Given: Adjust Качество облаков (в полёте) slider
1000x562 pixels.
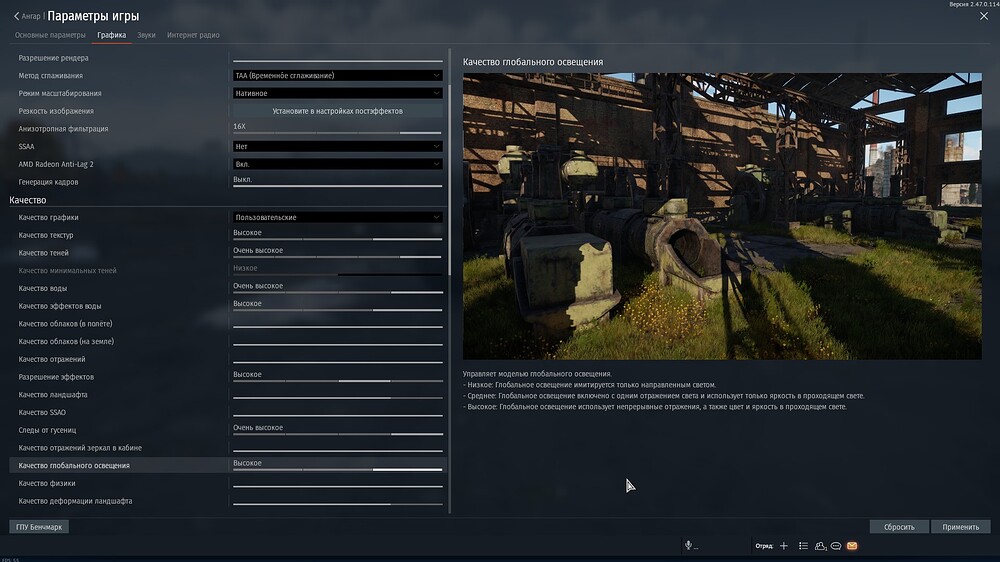Looking at the screenshot, I should (x=337, y=327).
